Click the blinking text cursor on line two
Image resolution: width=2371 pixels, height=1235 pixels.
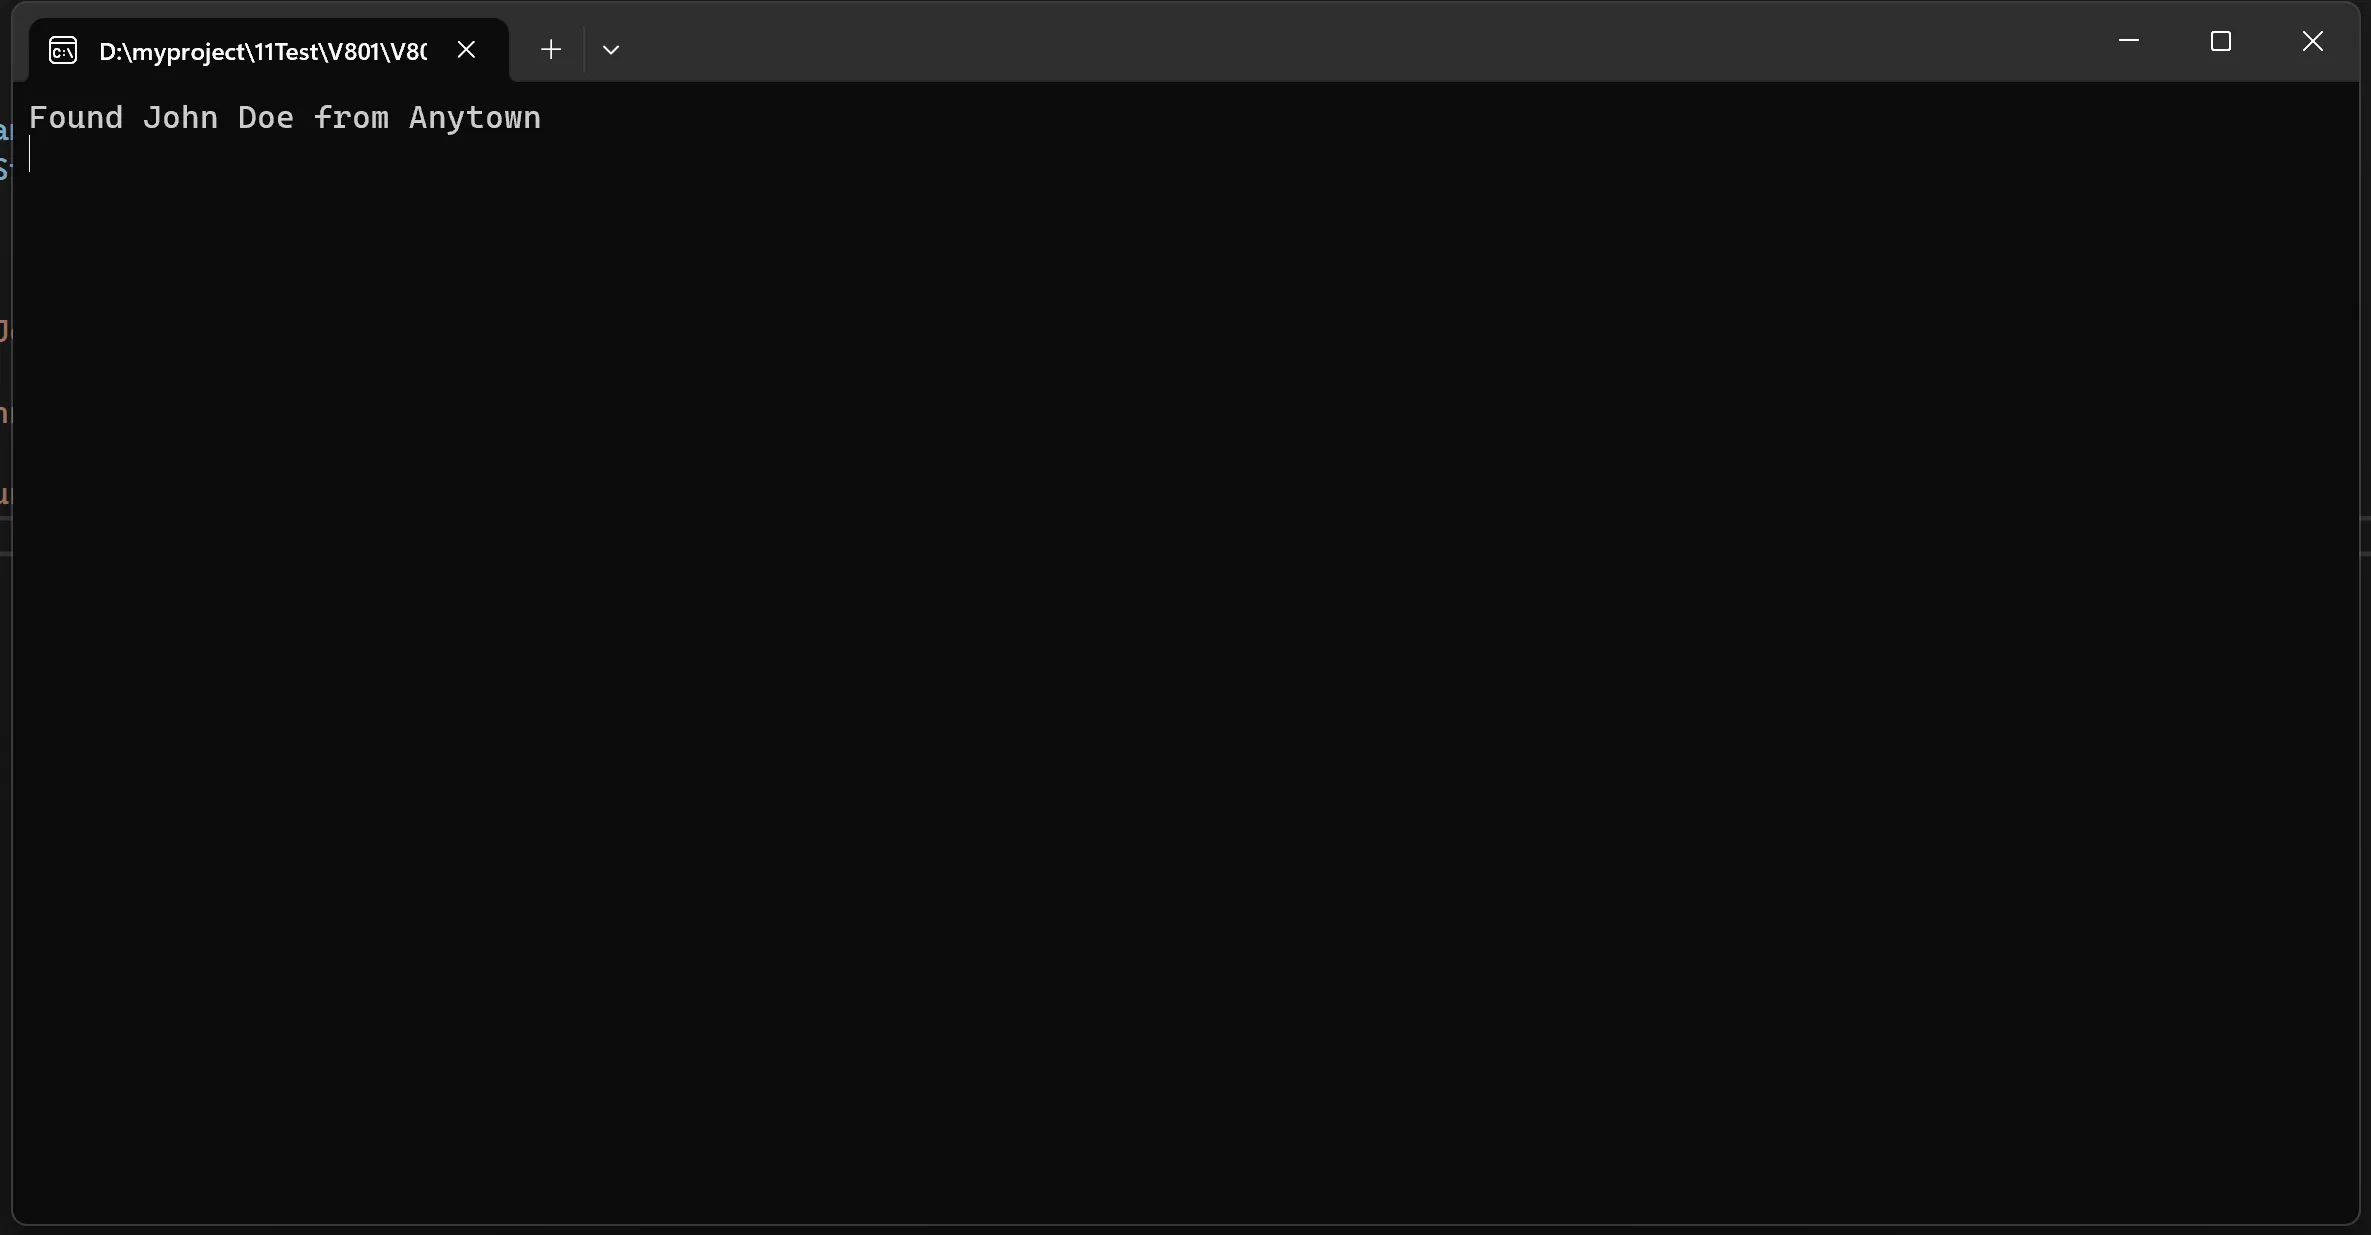click(x=30, y=155)
